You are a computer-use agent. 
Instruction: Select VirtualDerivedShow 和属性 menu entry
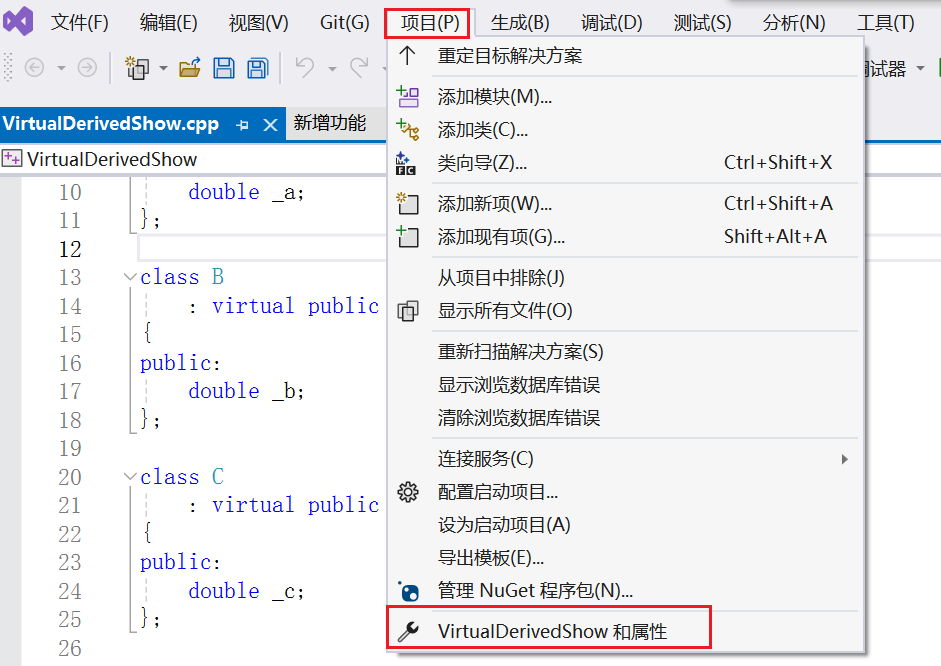[x=552, y=631]
